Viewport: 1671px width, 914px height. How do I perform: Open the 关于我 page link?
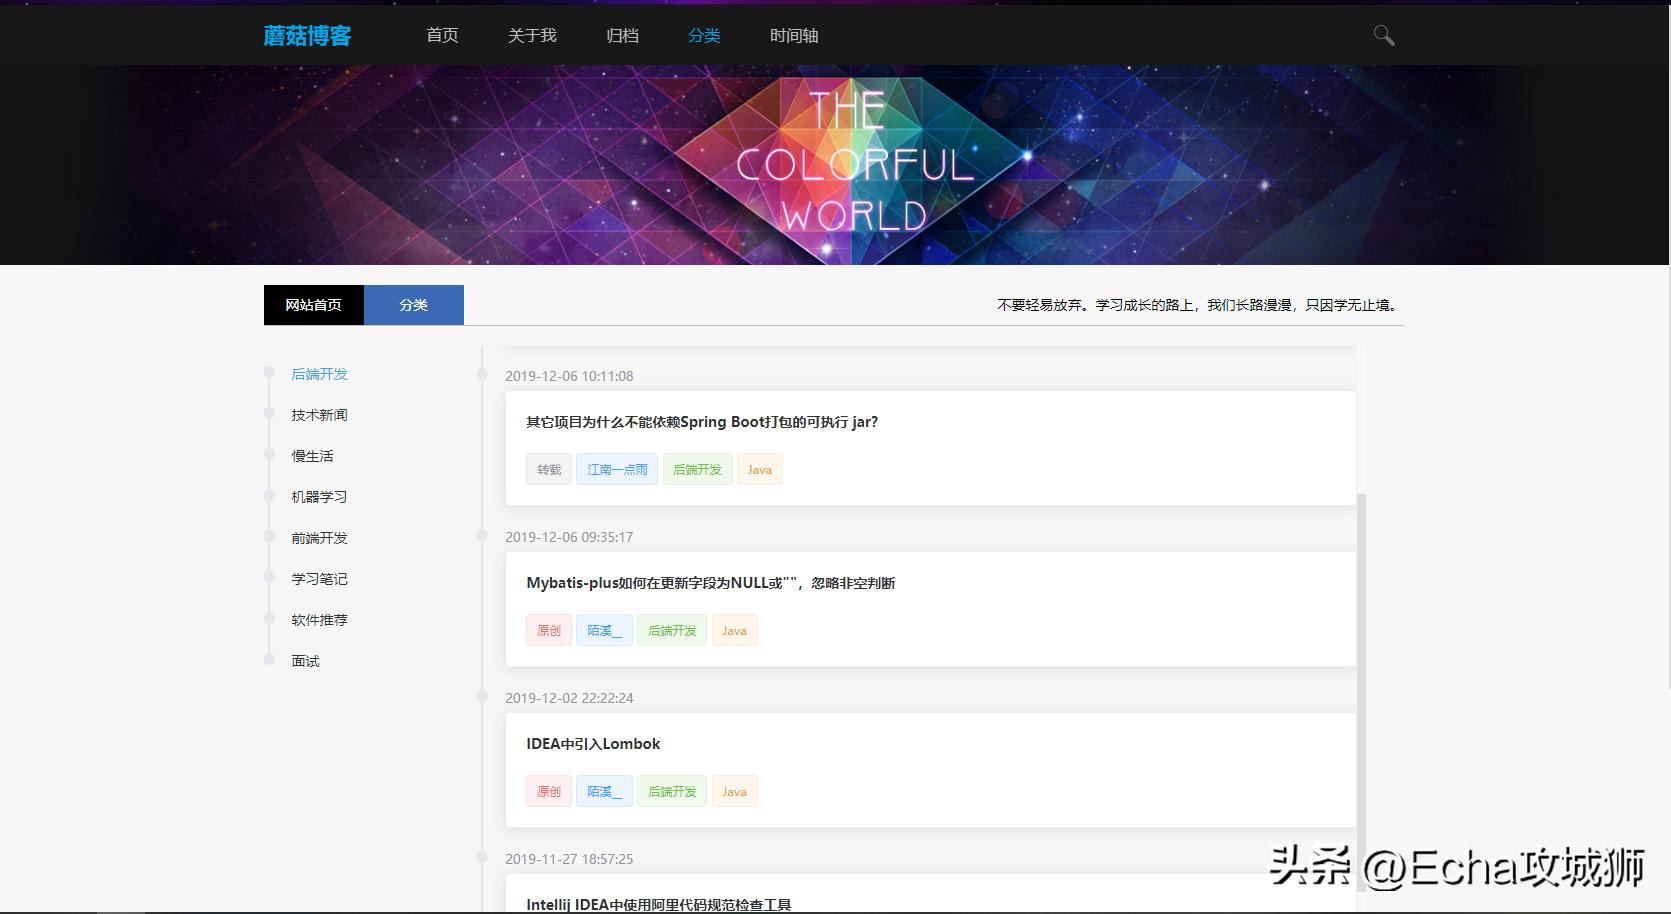pos(531,35)
